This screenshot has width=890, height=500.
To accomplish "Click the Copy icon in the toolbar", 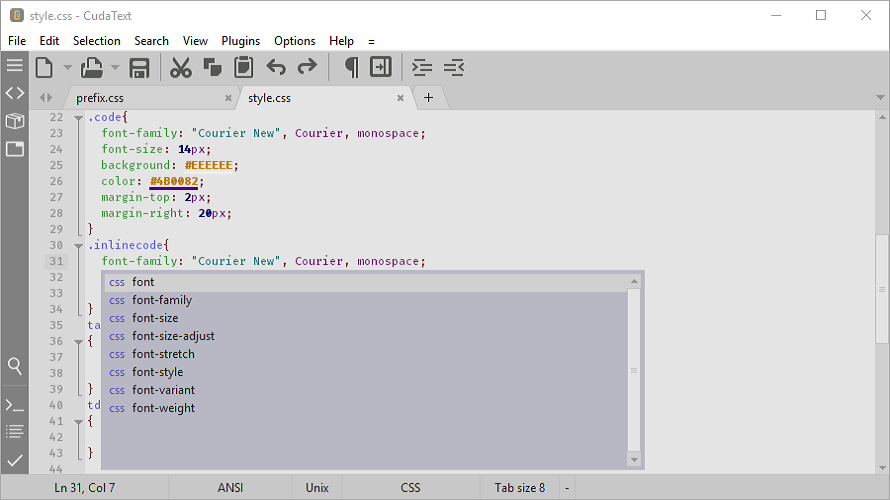I will [x=212, y=68].
